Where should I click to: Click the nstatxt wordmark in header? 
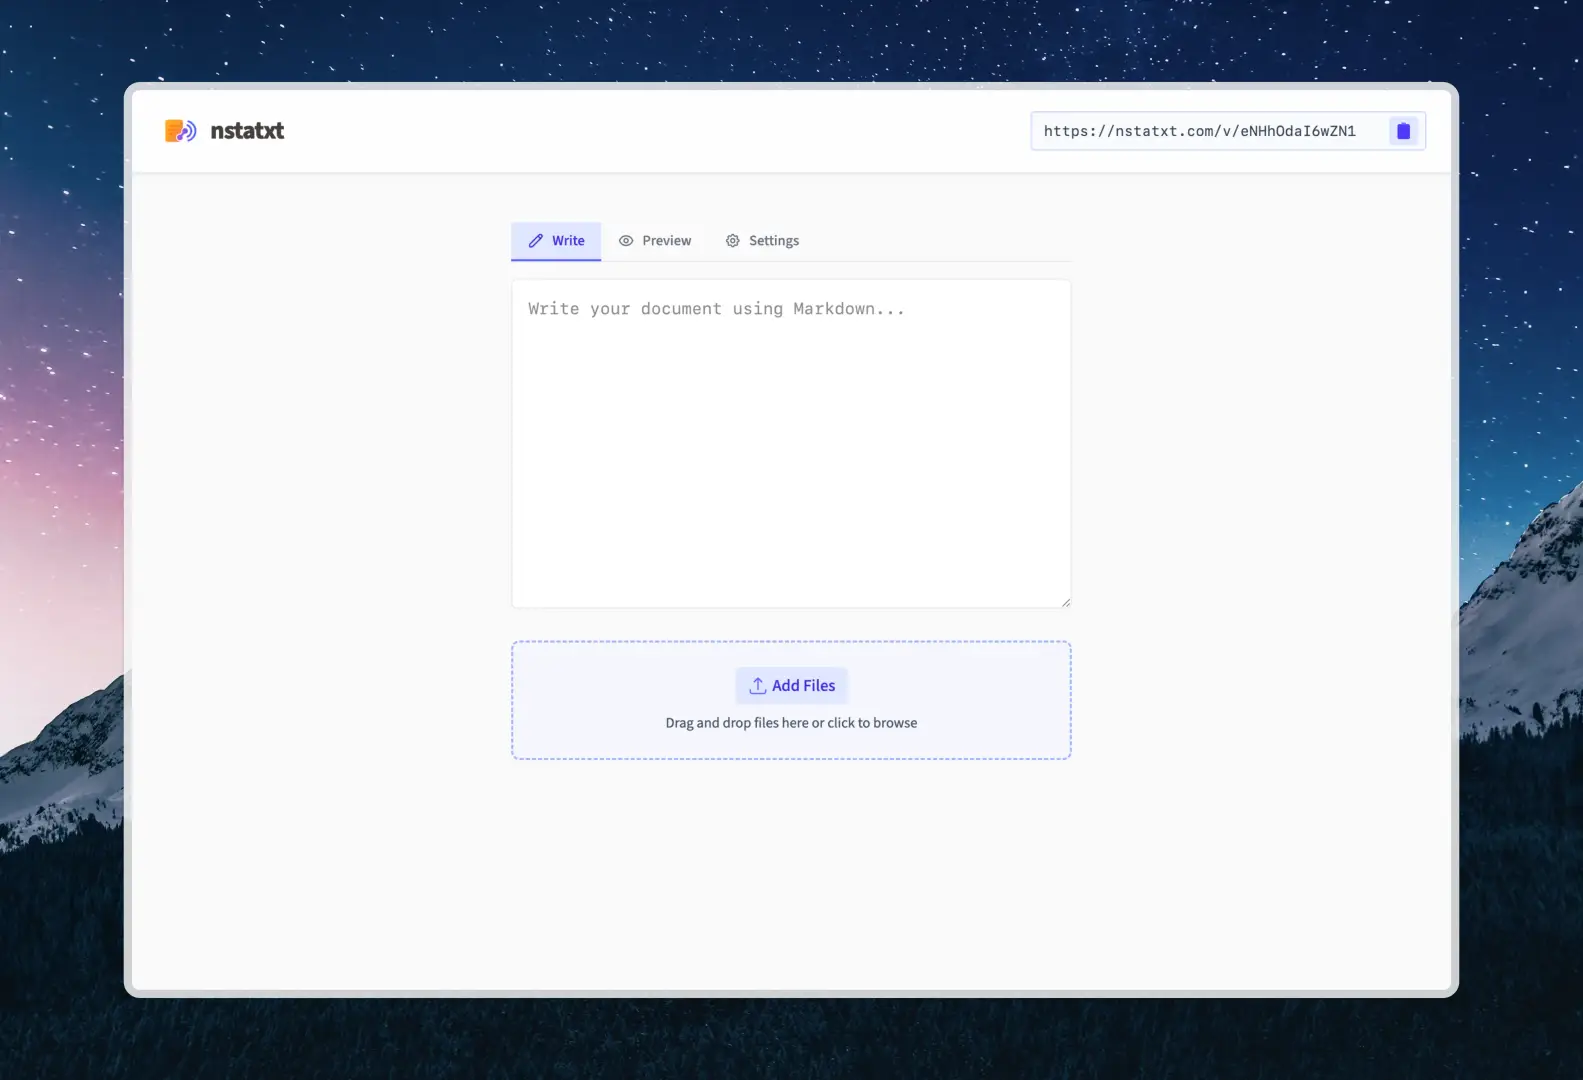pyautogui.click(x=247, y=131)
